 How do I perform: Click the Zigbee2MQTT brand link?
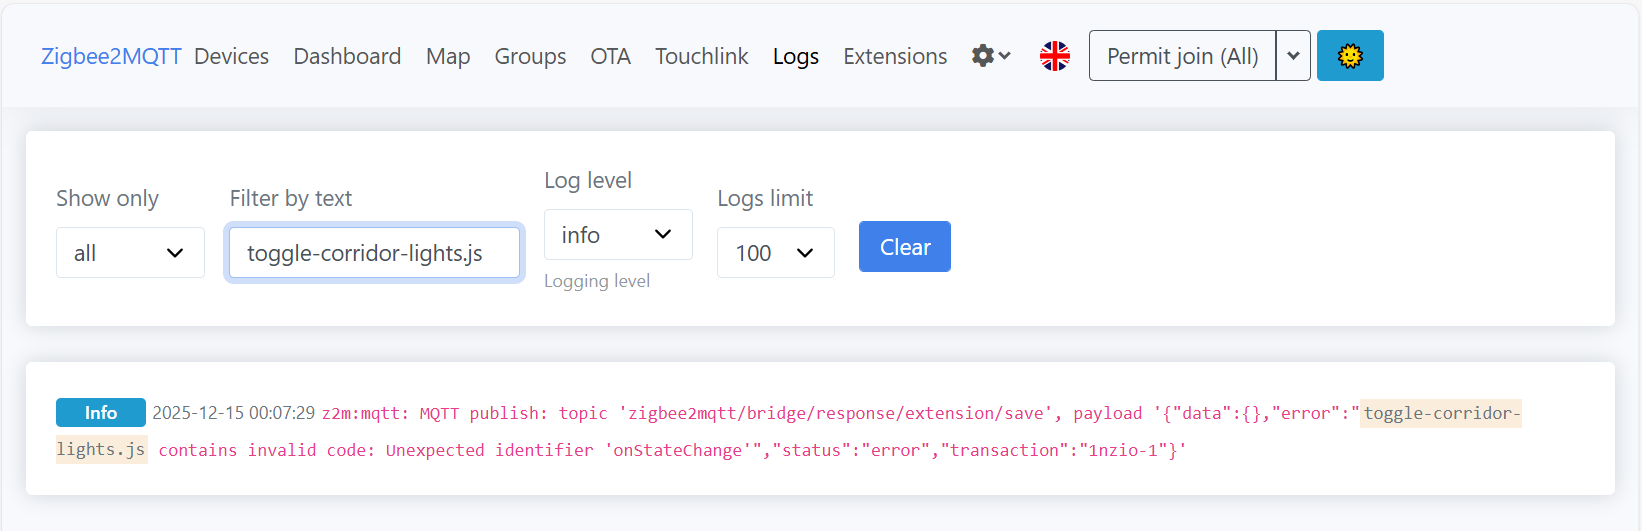pos(111,56)
